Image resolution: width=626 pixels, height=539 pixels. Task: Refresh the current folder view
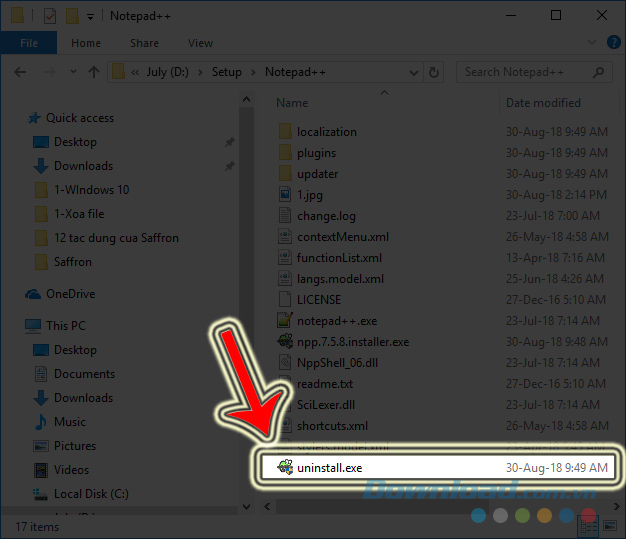pyautogui.click(x=434, y=72)
